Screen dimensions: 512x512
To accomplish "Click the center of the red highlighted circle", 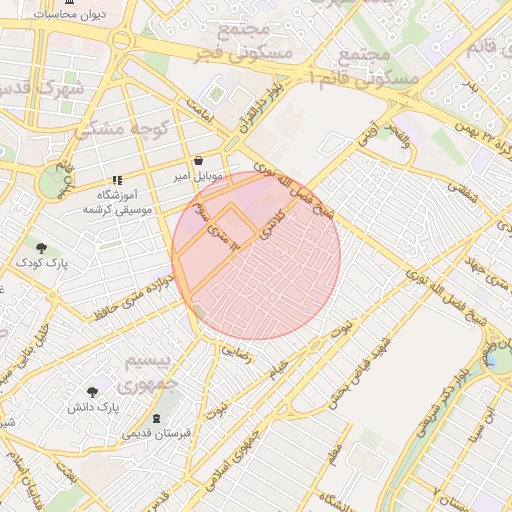I will [x=256, y=256].
